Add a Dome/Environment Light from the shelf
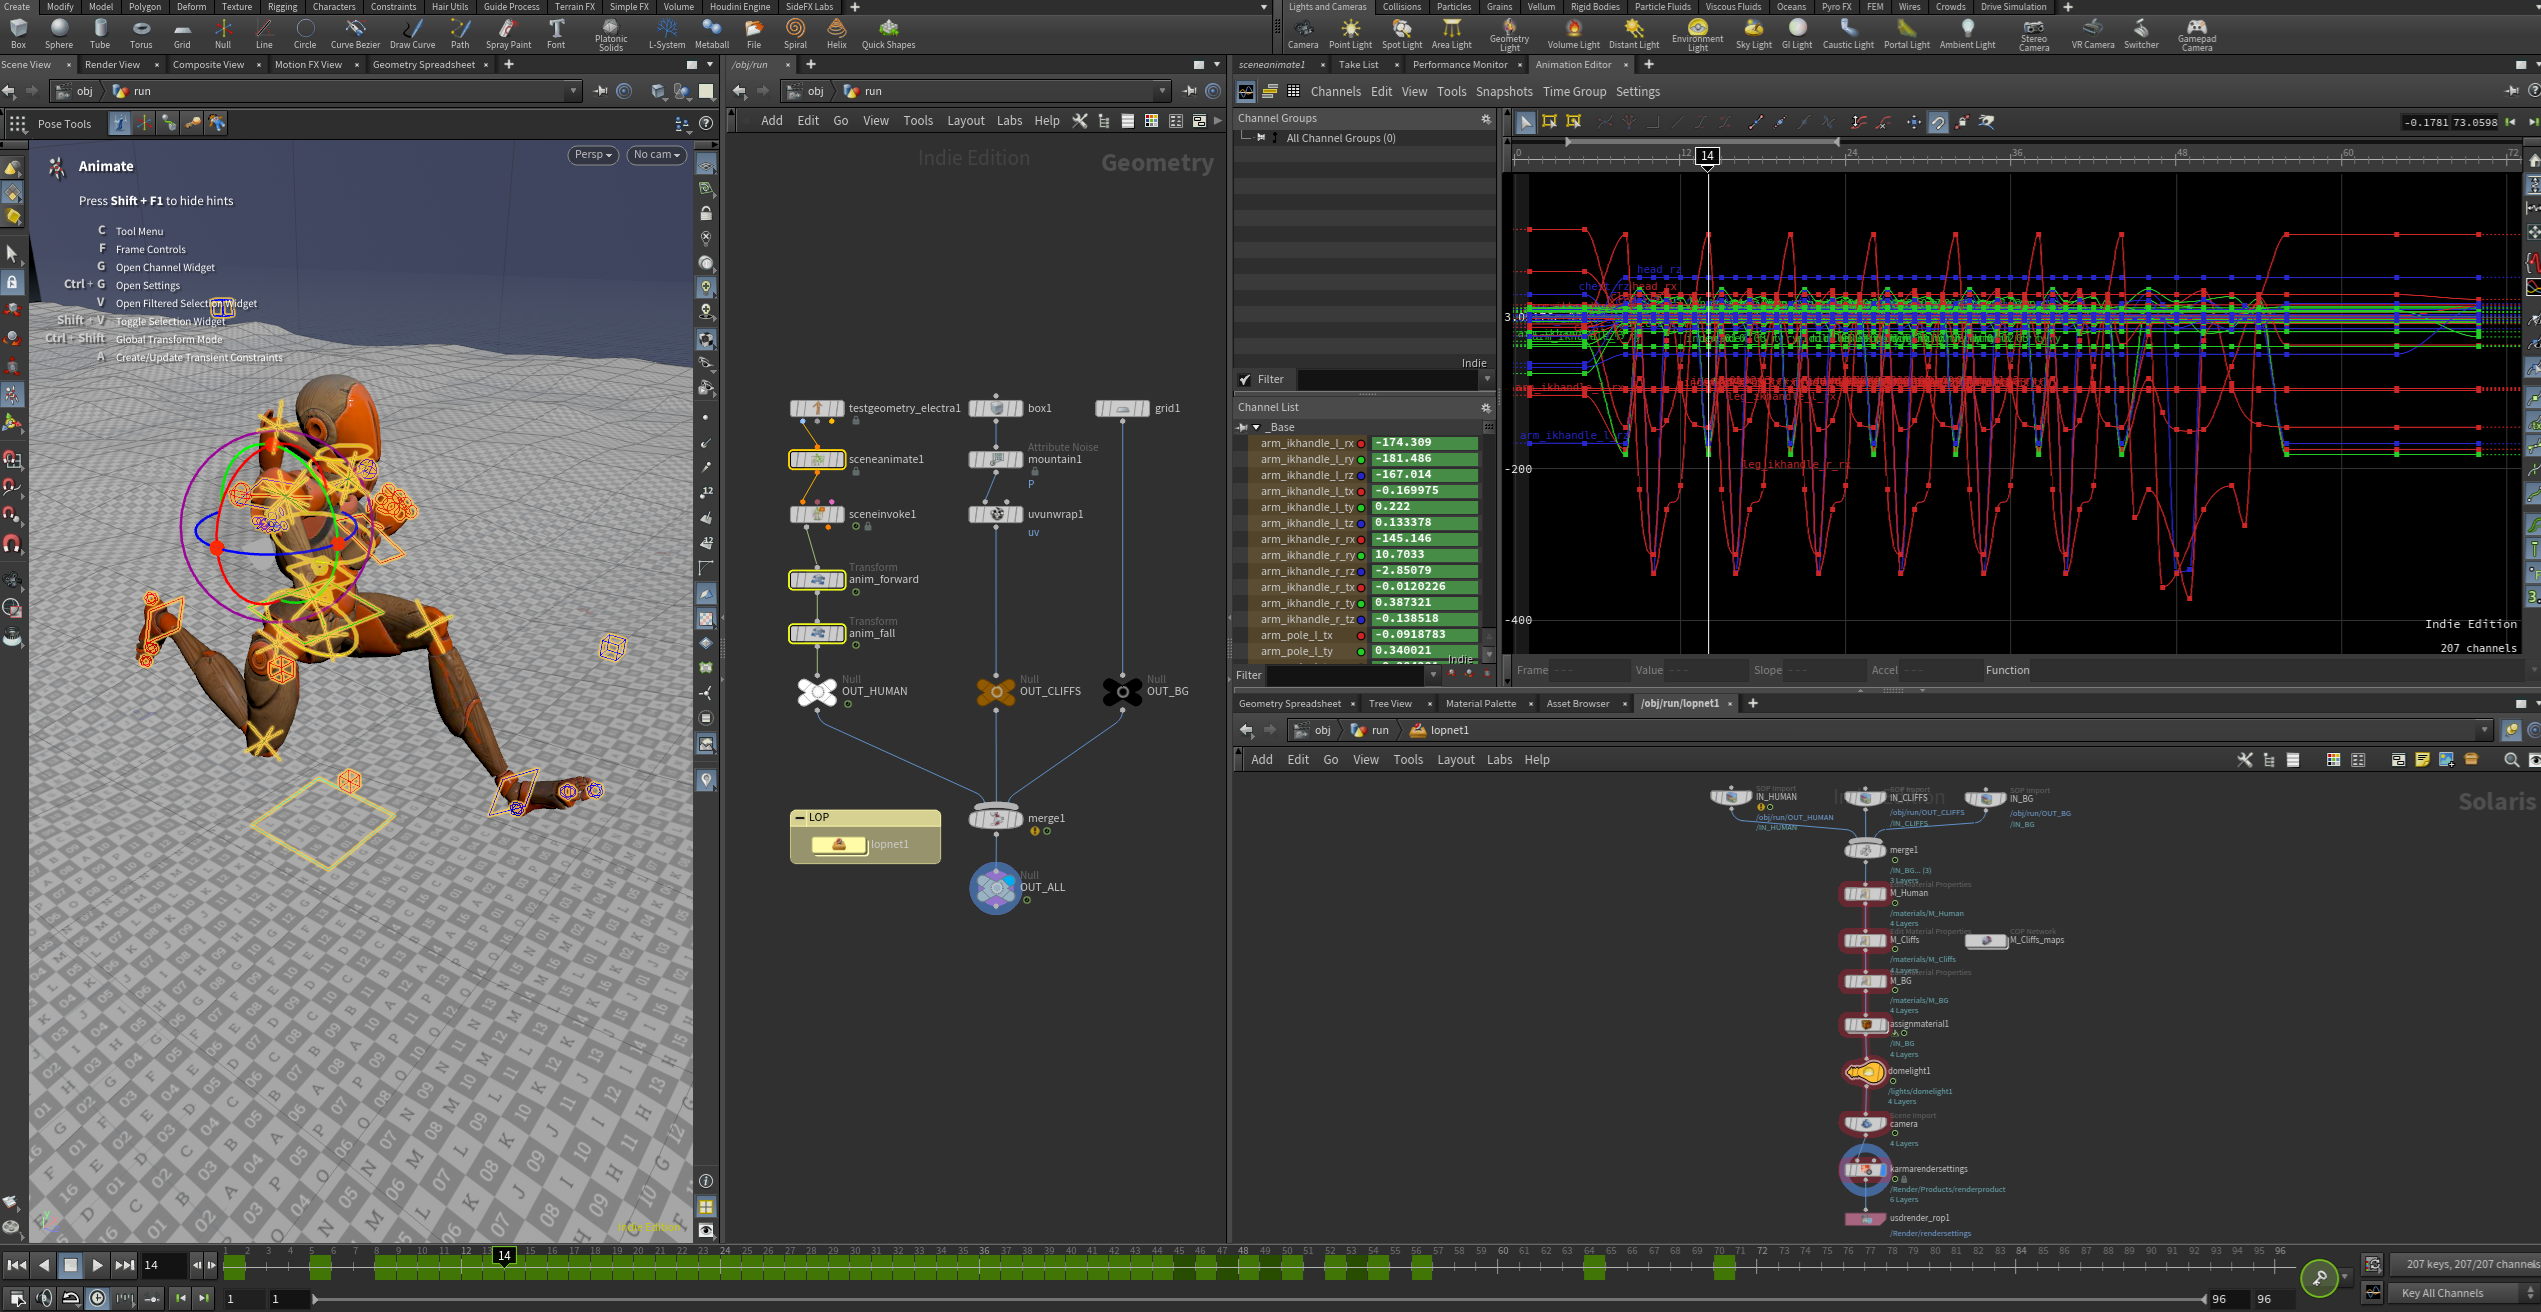The image size is (2541, 1312). point(1697,33)
